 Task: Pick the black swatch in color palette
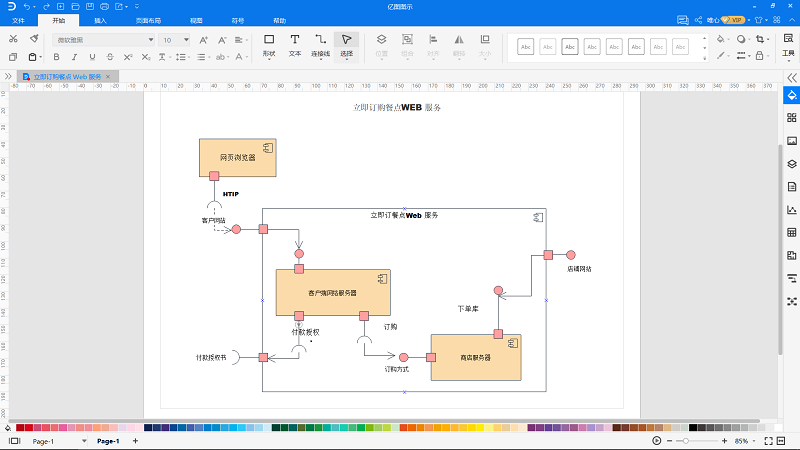click(693, 428)
